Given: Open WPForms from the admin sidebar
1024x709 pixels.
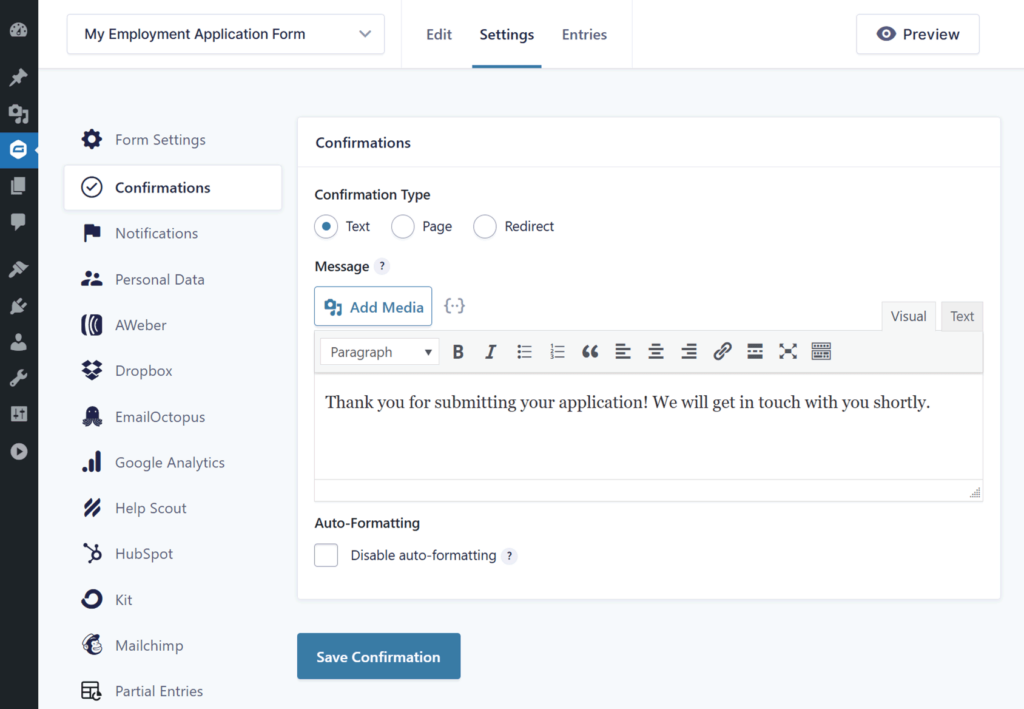Looking at the screenshot, I should coord(18,150).
